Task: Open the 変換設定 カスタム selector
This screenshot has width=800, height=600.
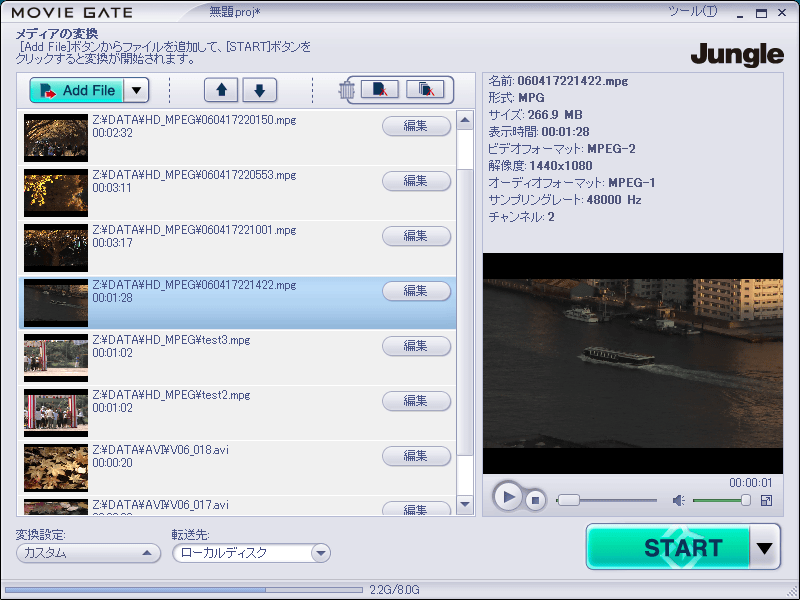Action: (88, 553)
